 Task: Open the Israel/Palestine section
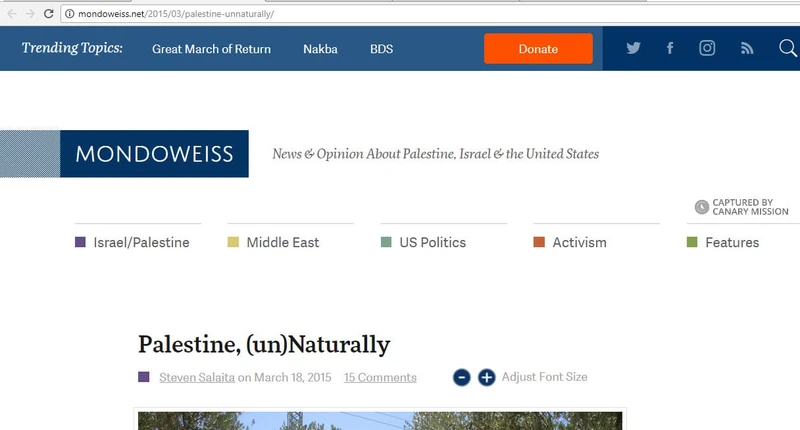141,242
